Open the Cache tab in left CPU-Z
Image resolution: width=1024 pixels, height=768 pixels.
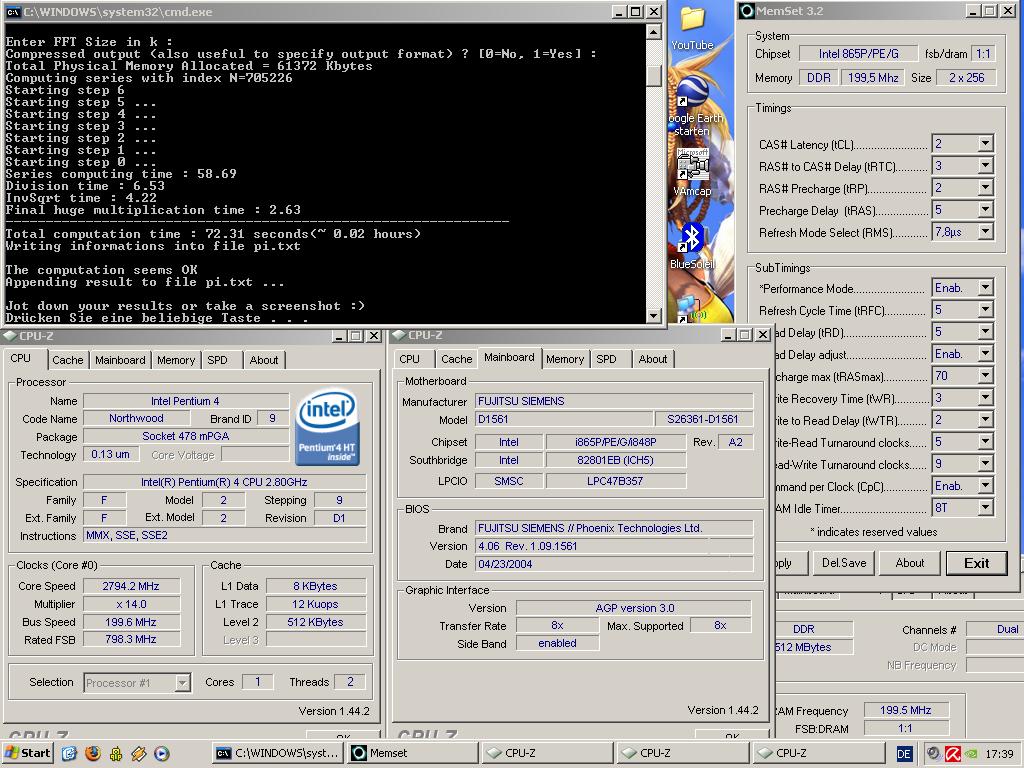pyautogui.click(x=67, y=360)
